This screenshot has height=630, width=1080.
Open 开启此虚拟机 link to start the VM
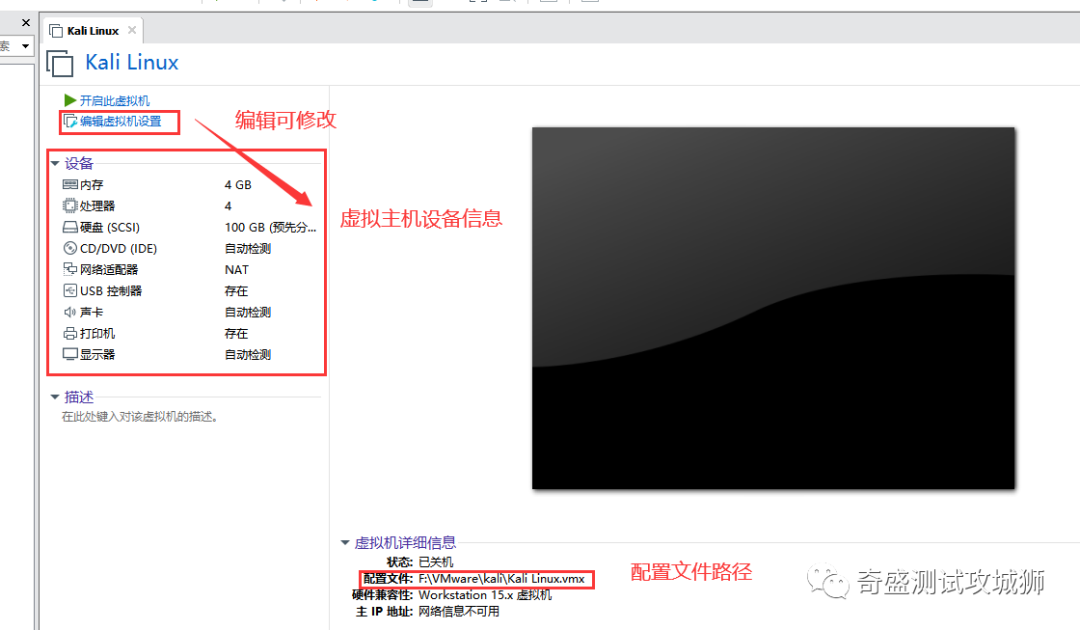(x=114, y=101)
